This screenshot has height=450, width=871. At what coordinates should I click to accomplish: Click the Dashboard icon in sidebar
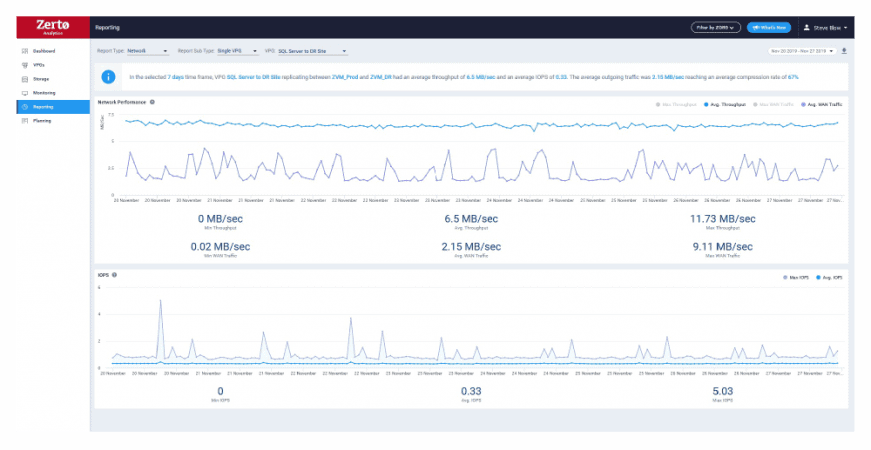(x=25, y=50)
